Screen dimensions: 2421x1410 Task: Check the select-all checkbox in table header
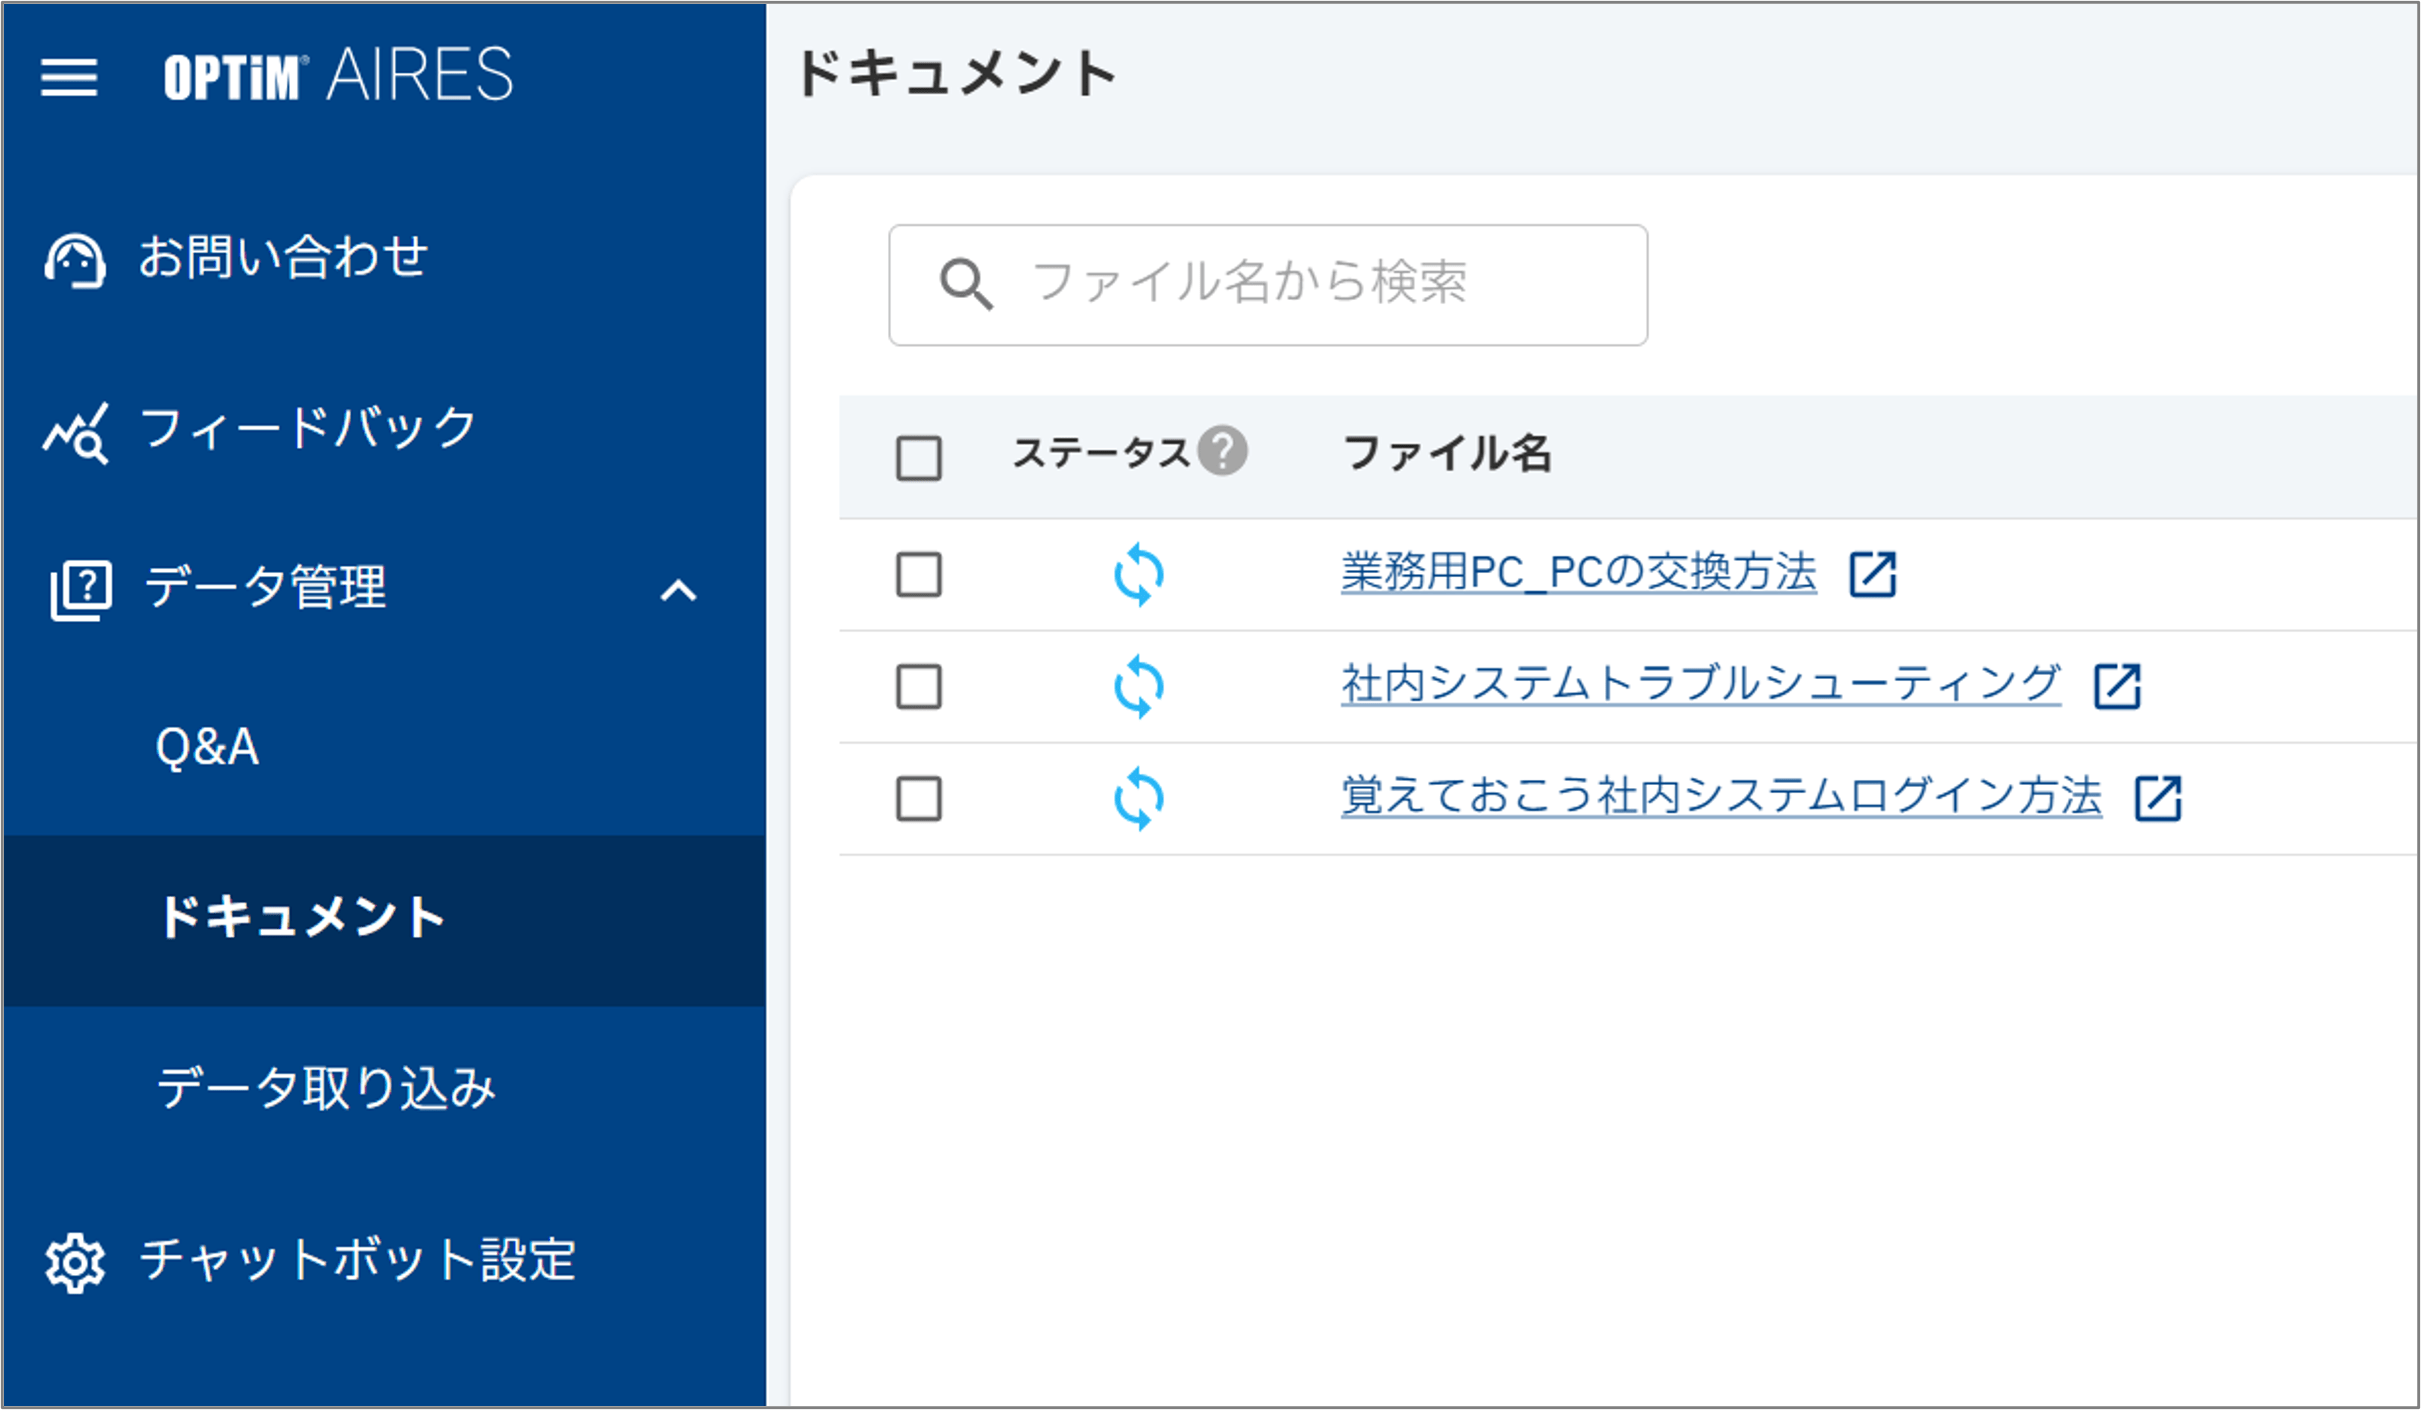pyautogui.click(x=918, y=458)
